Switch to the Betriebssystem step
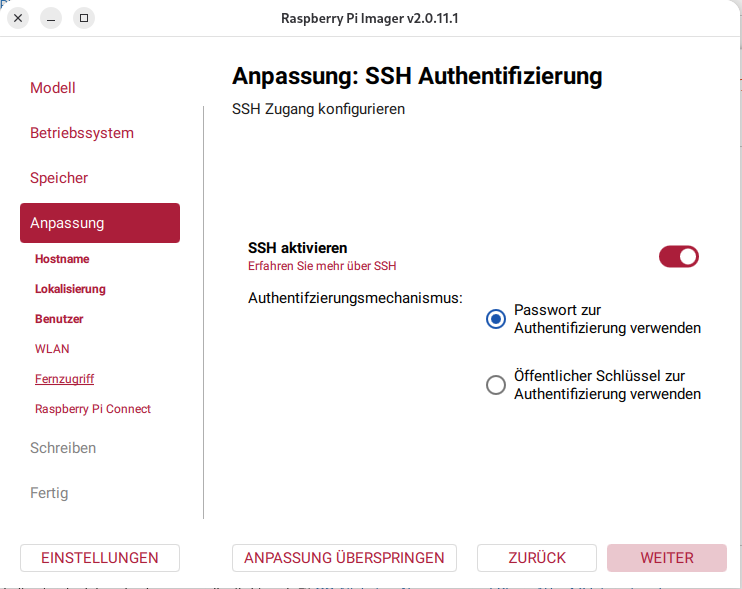This screenshot has width=742, height=589. click(82, 133)
